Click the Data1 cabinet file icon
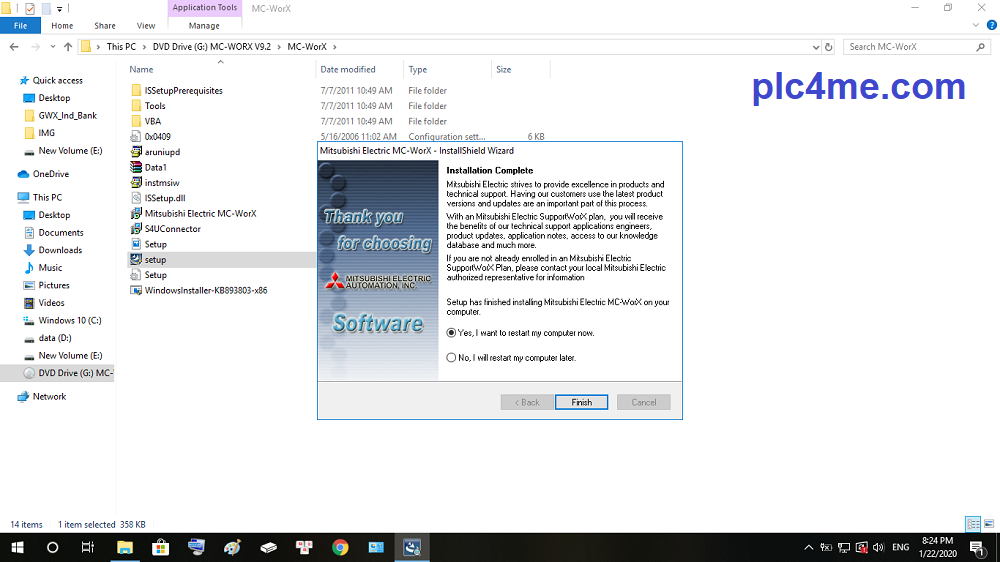Image resolution: width=1000 pixels, height=562 pixels. coord(136,167)
